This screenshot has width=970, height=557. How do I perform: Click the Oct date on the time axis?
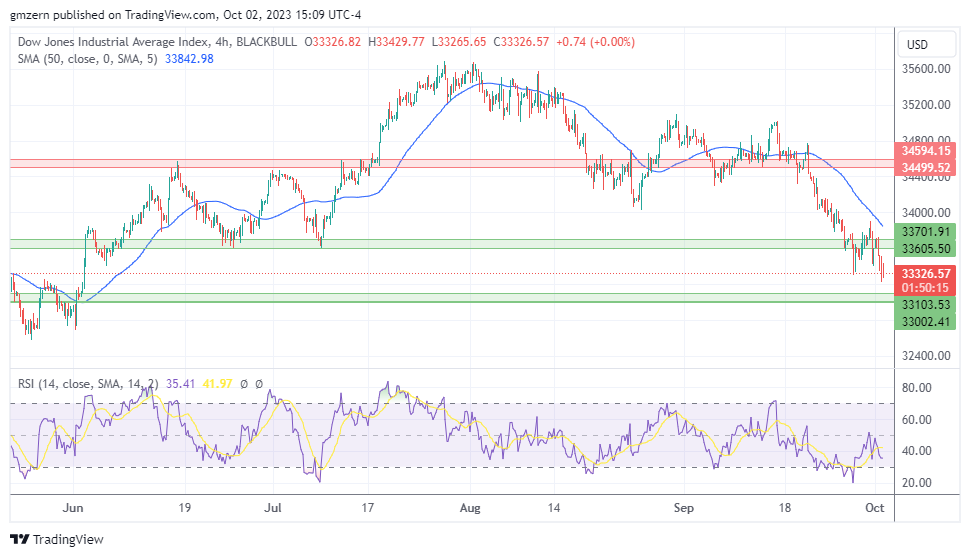(875, 507)
